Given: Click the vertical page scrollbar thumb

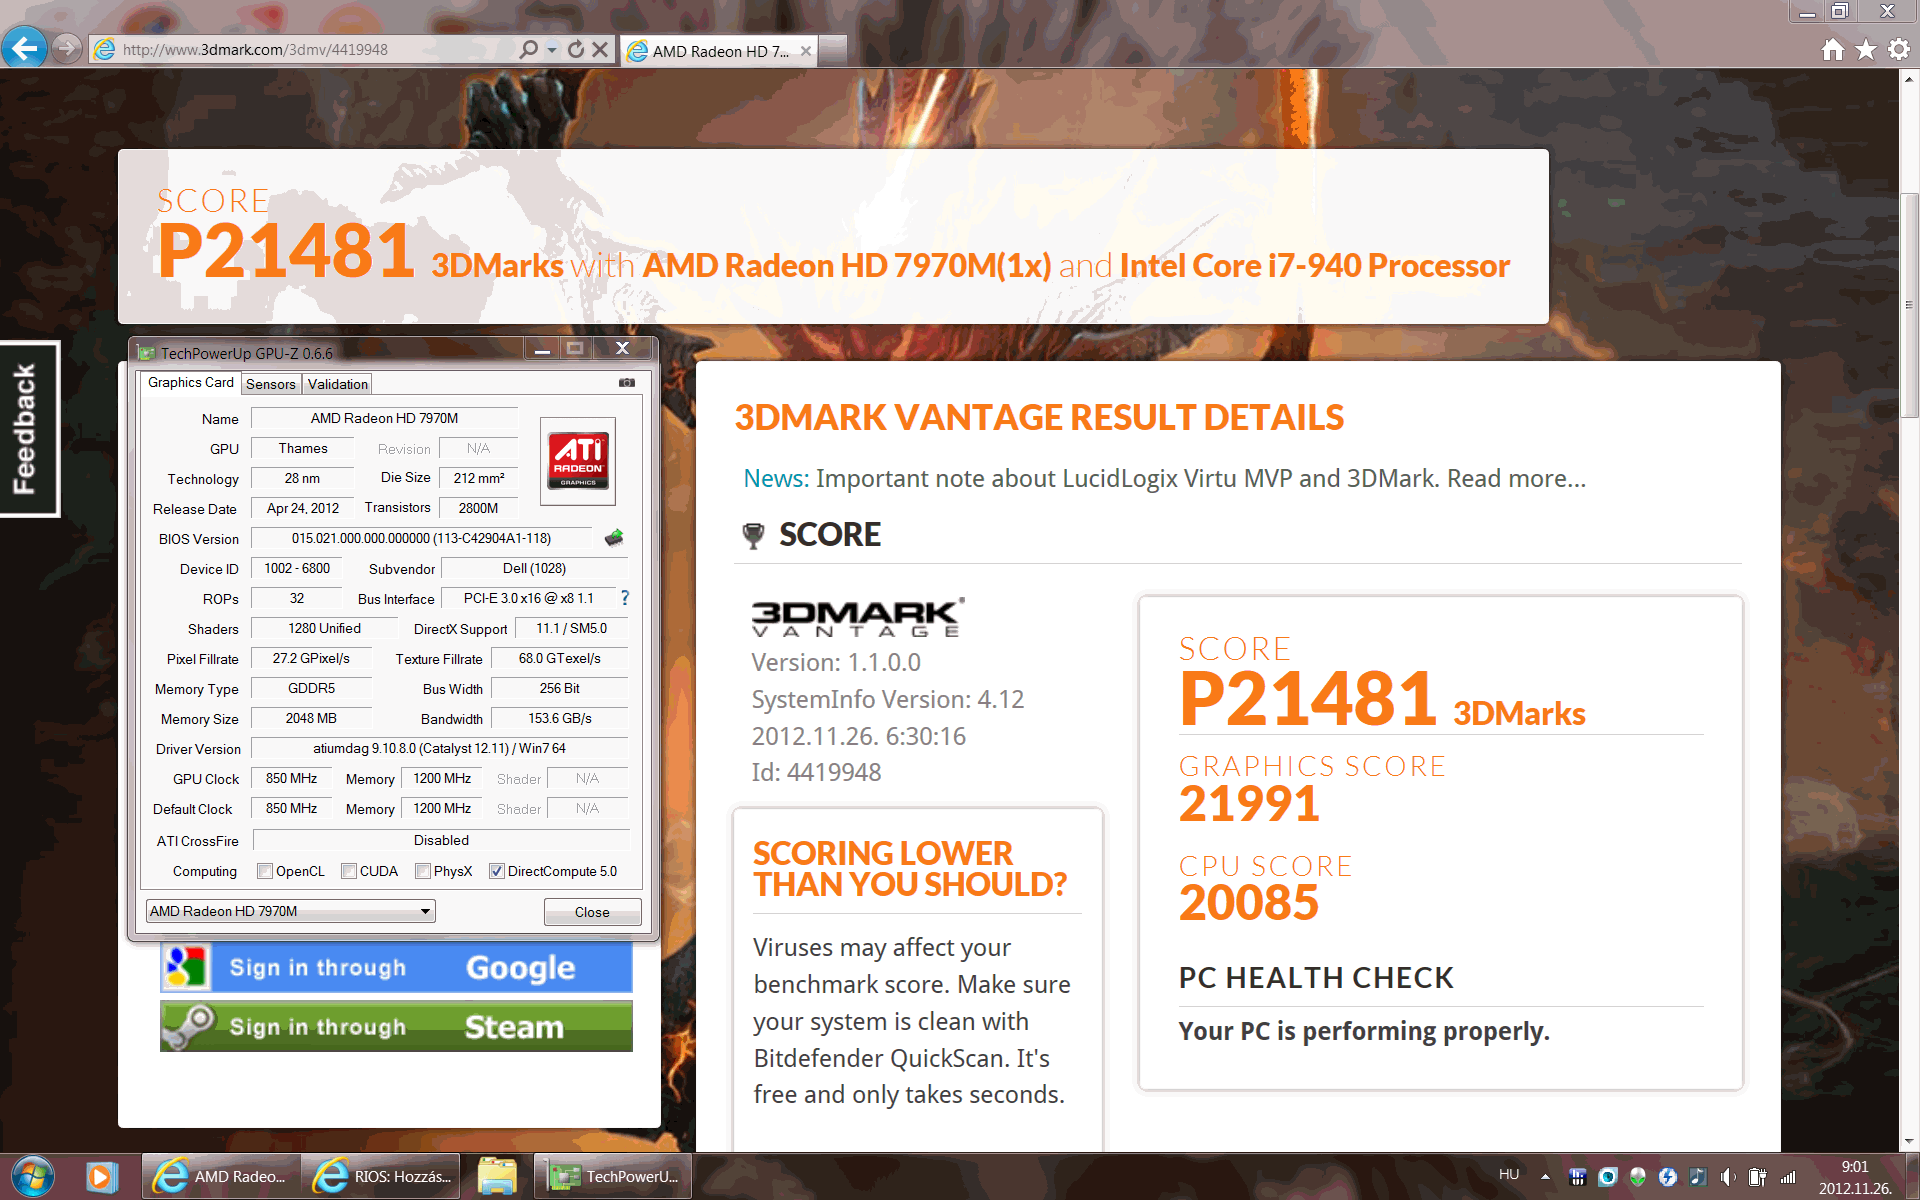Looking at the screenshot, I should tap(1909, 305).
